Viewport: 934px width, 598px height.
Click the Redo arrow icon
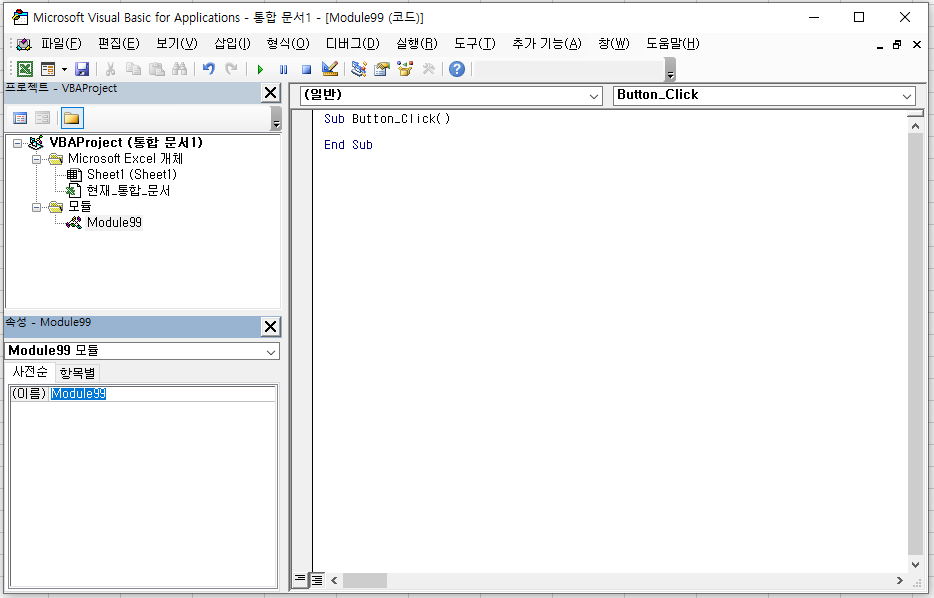tap(231, 69)
